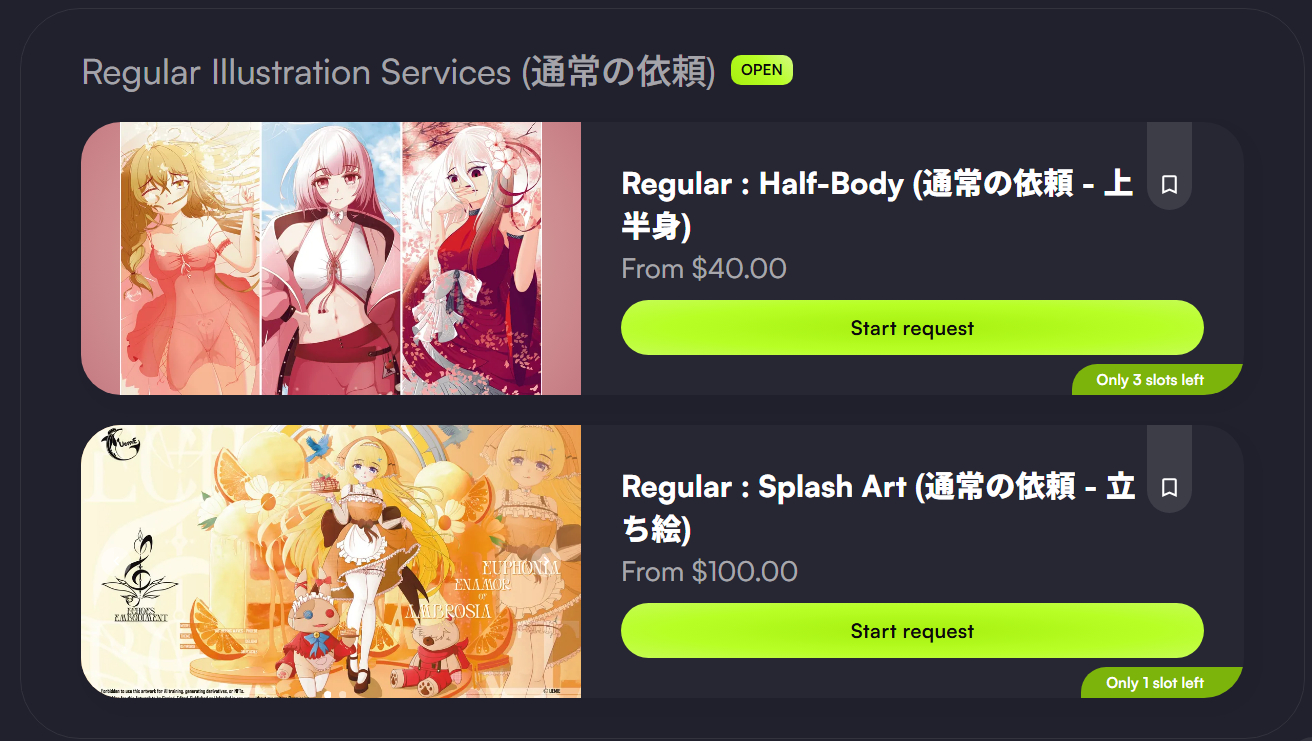The image size is (1312, 741).
Task: Click the treble clef emblem in splash art
Action: (139, 570)
